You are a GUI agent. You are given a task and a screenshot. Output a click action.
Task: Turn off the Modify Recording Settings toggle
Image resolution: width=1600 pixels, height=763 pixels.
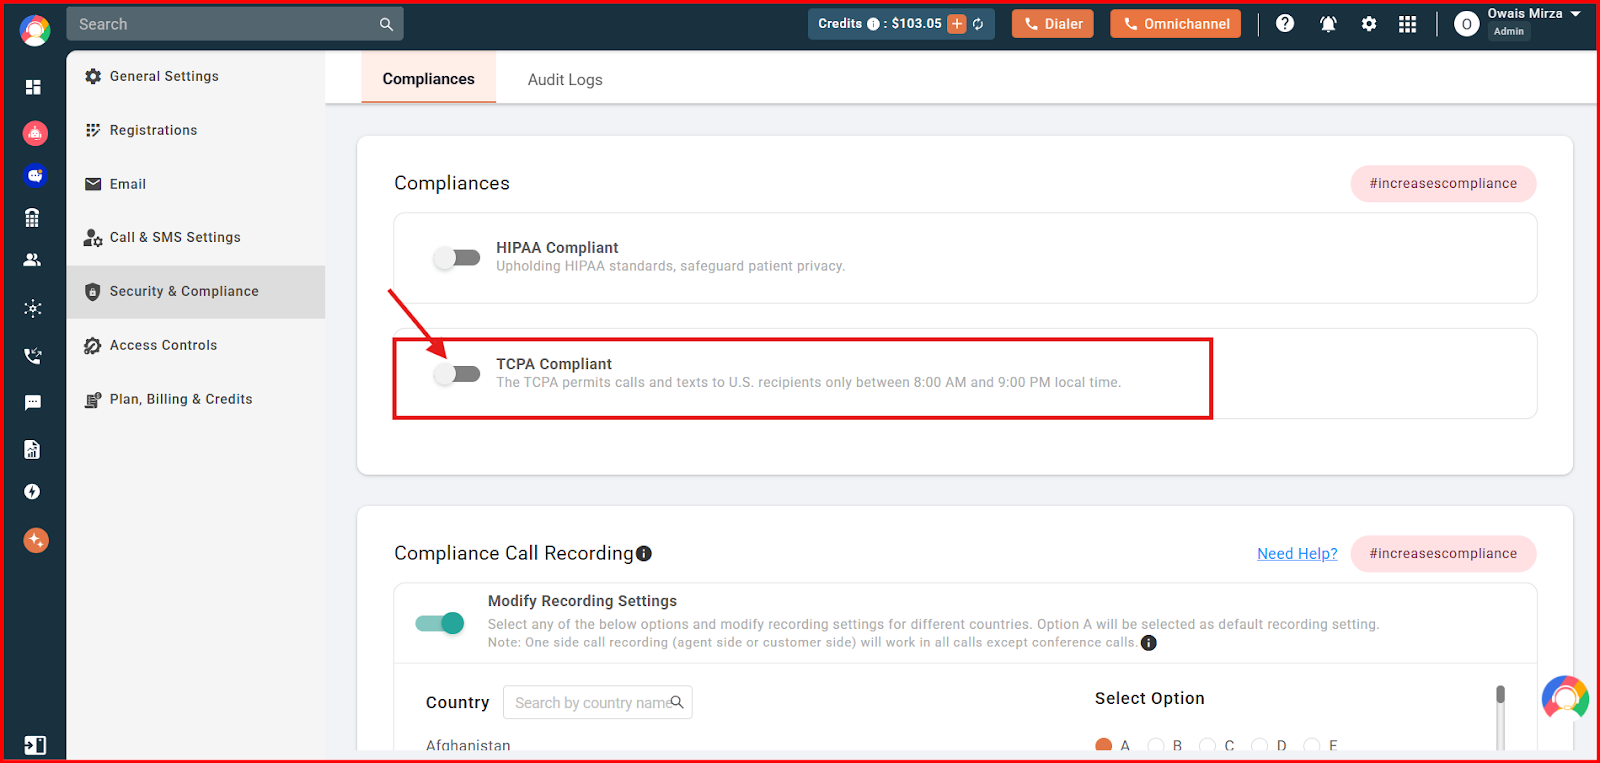(x=440, y=623)
